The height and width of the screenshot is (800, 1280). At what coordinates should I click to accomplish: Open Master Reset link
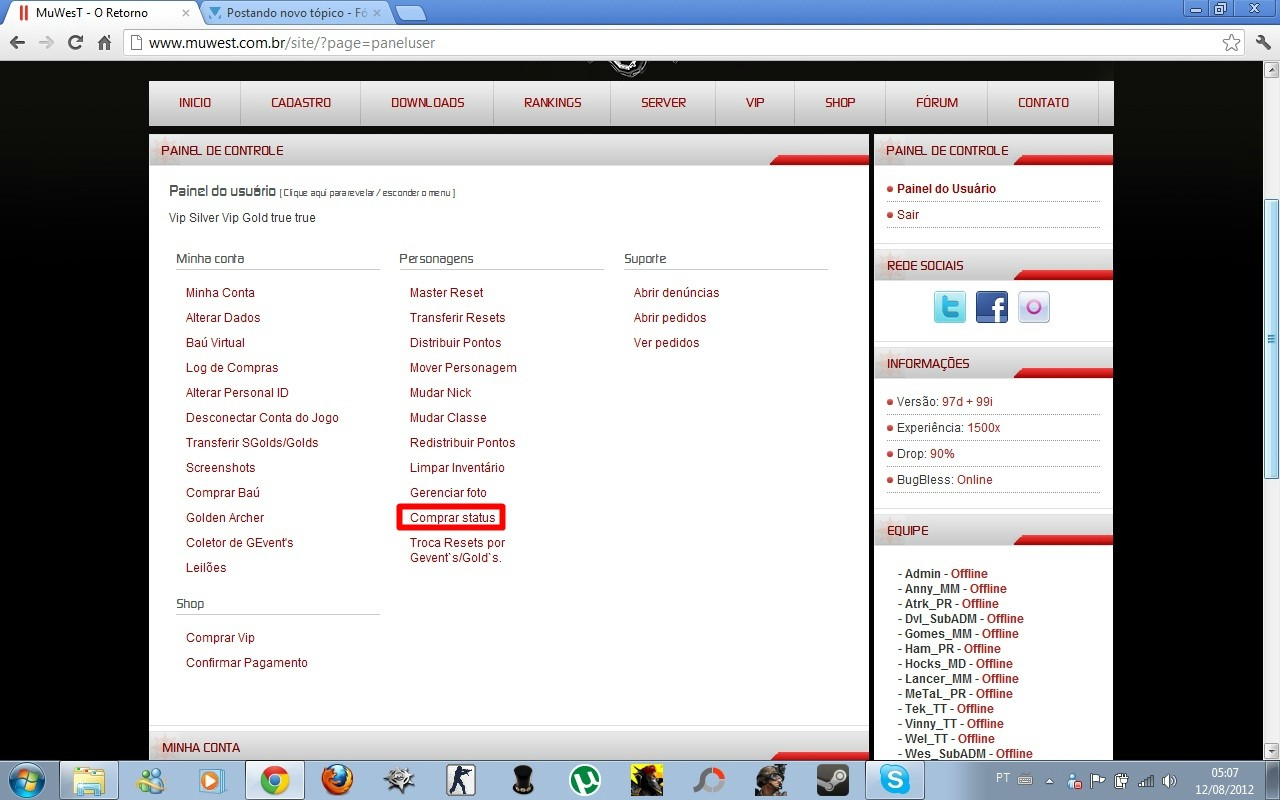(446, 293)
